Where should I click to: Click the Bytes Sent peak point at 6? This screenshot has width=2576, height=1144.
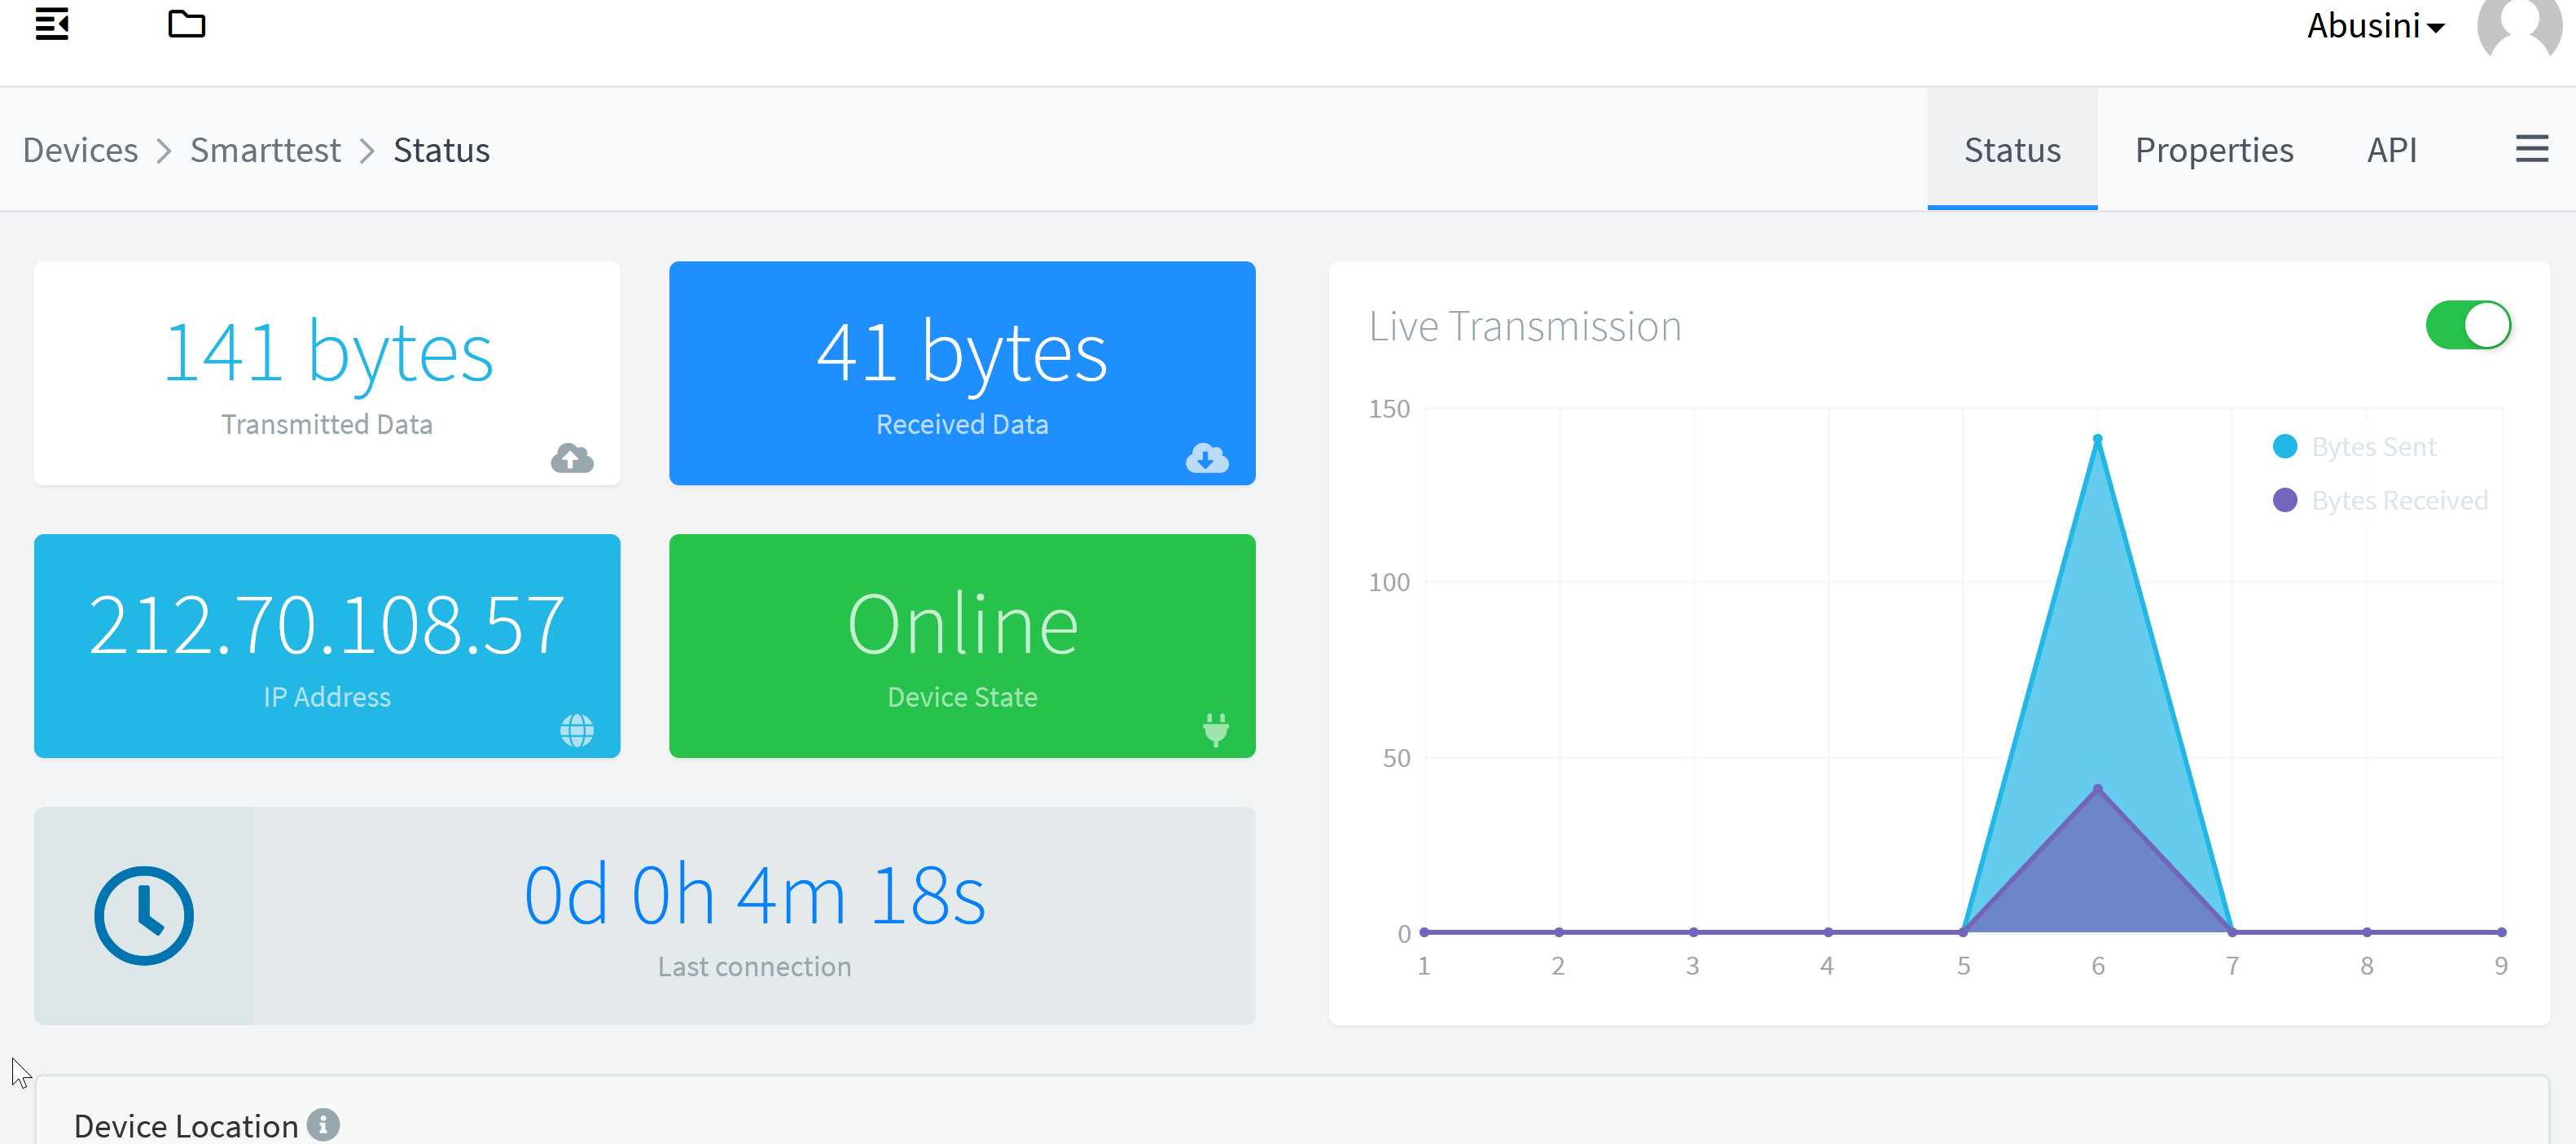[x=2098, y=439]
